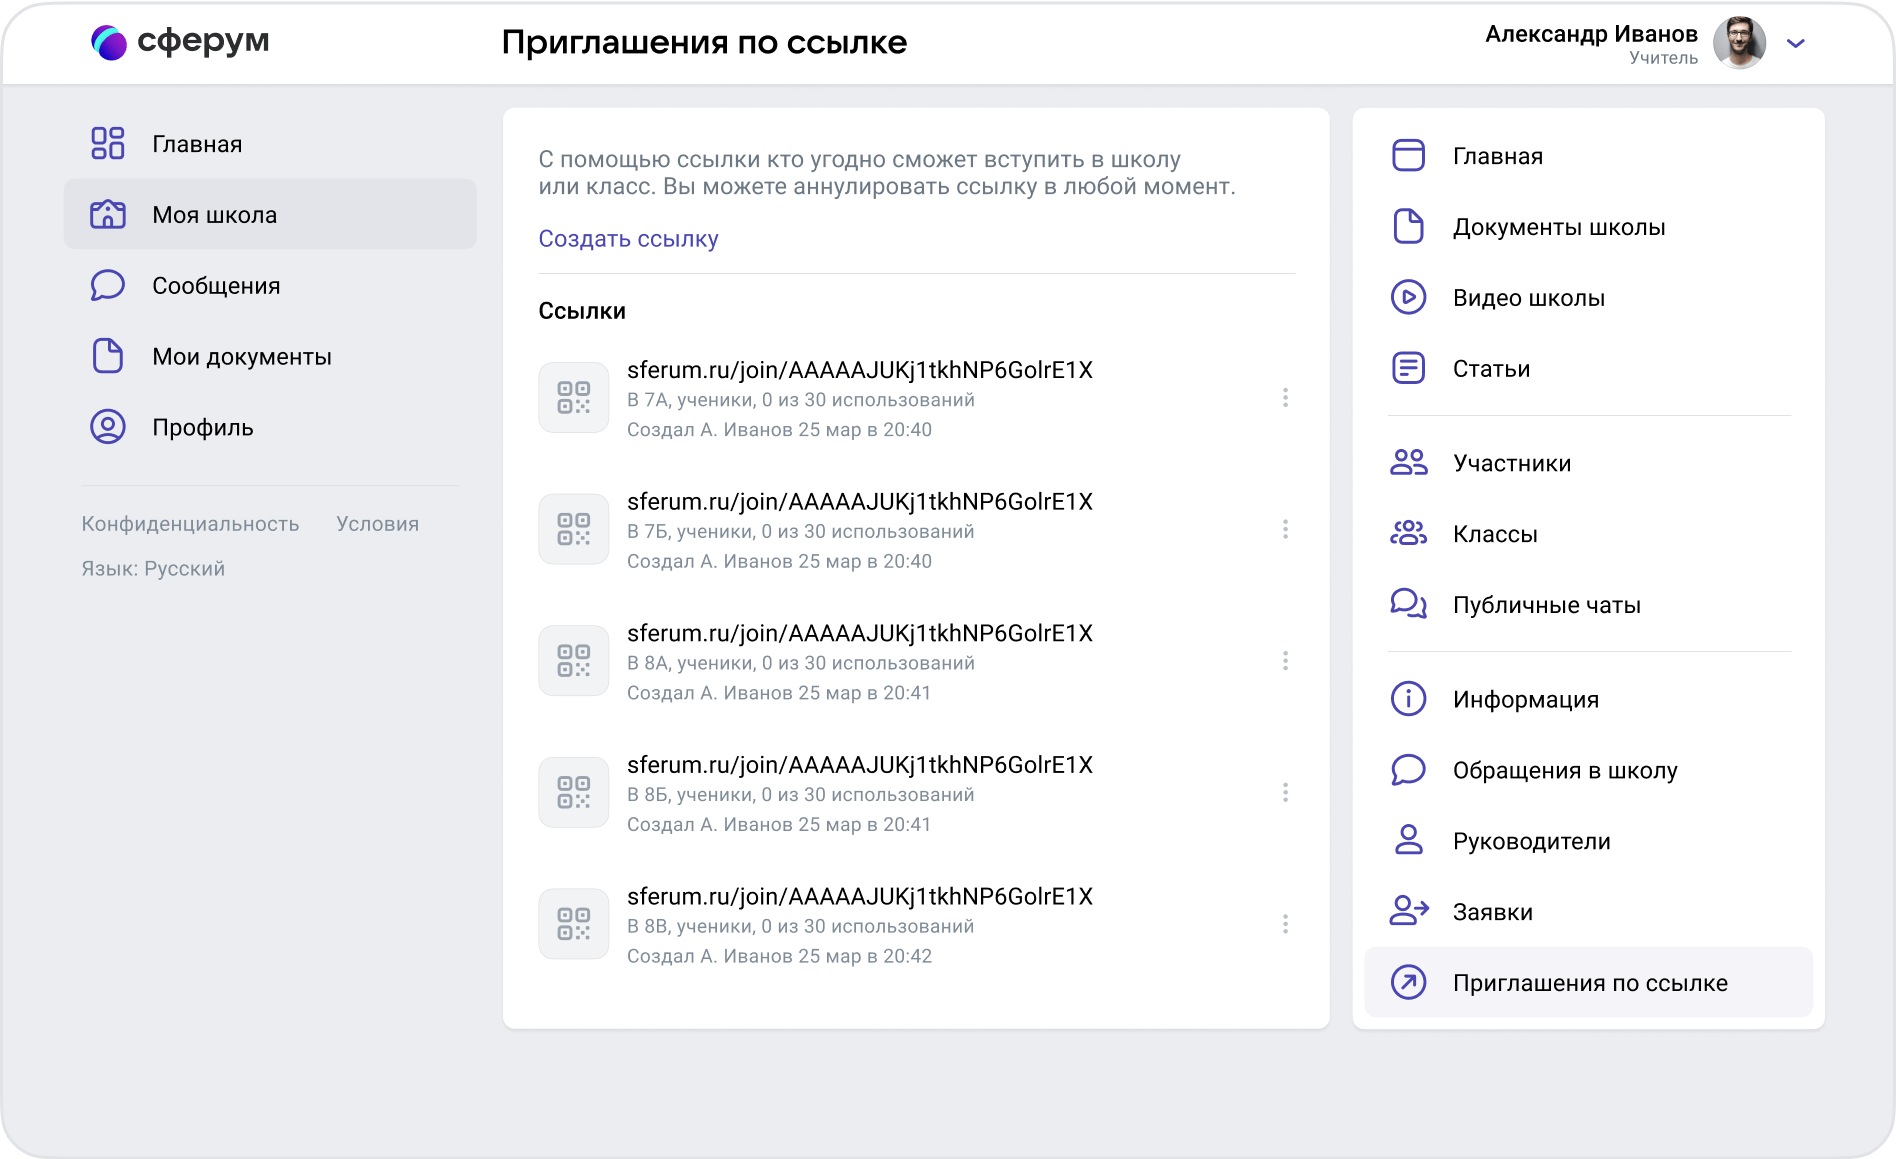The image size is (1896, 1159).
Task: Click the Главная grid icon in left sidebar
Action: coord(108,143)
